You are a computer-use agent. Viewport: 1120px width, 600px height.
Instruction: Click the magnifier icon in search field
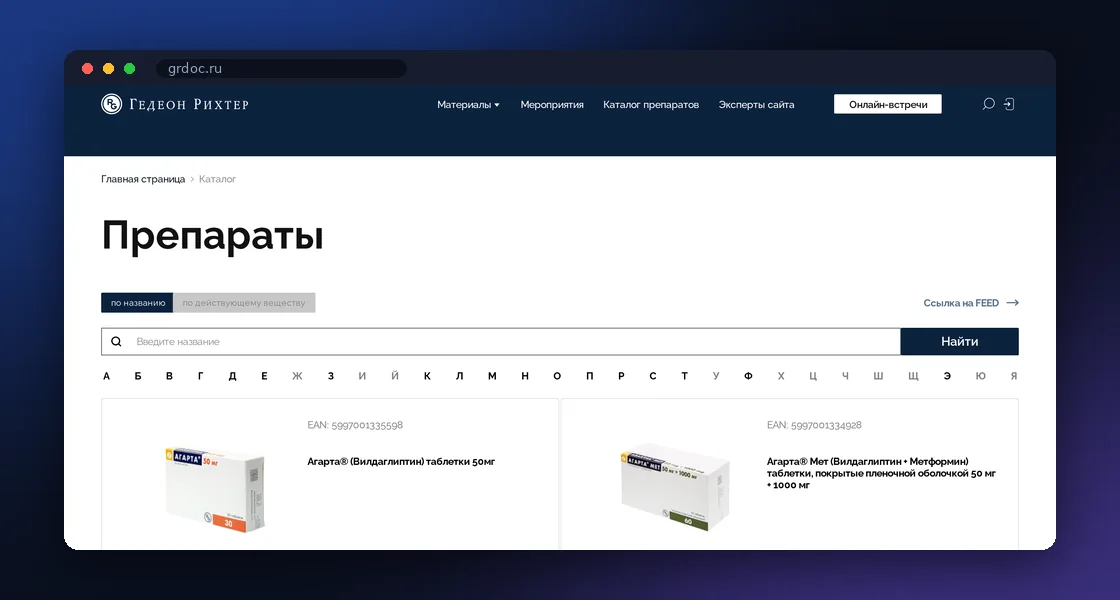pyautogui.click(x=116, y=341)
